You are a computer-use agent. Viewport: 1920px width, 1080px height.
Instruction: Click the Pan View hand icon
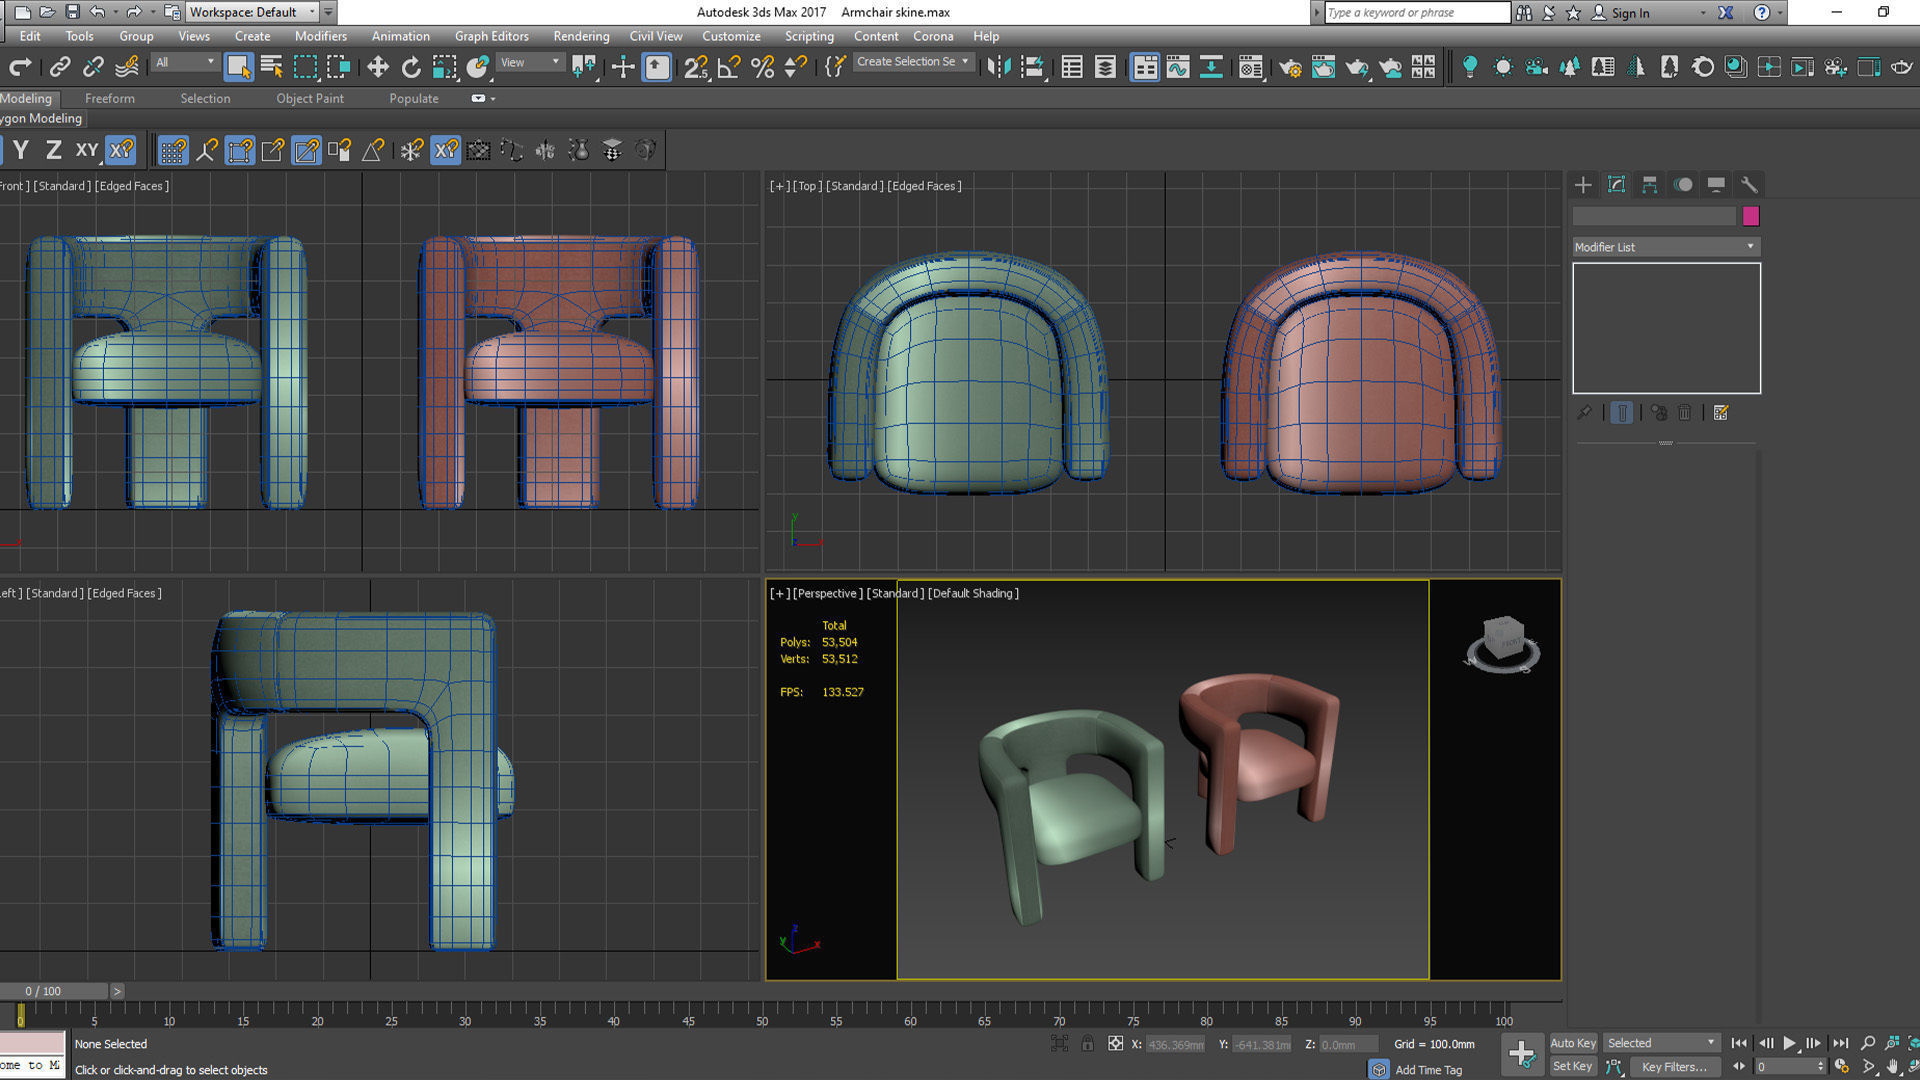tap(1892, 1067)
